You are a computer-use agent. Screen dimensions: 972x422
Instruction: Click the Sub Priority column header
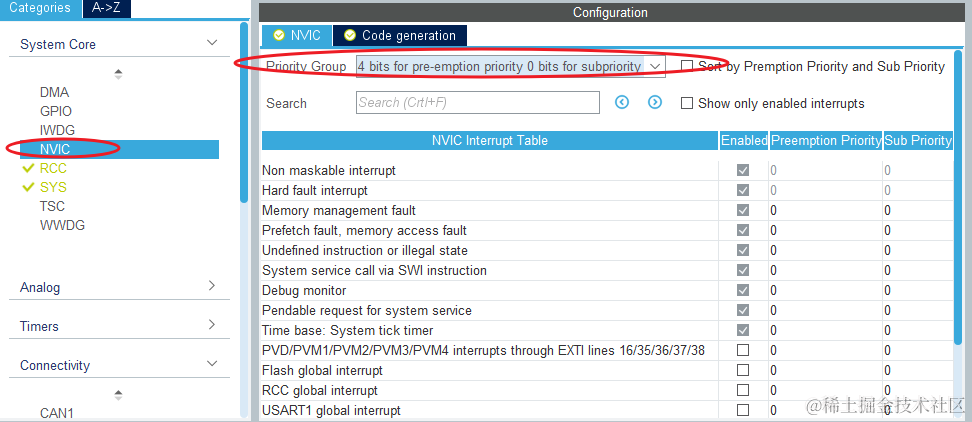pyautogui.click(x=918, y=141)
